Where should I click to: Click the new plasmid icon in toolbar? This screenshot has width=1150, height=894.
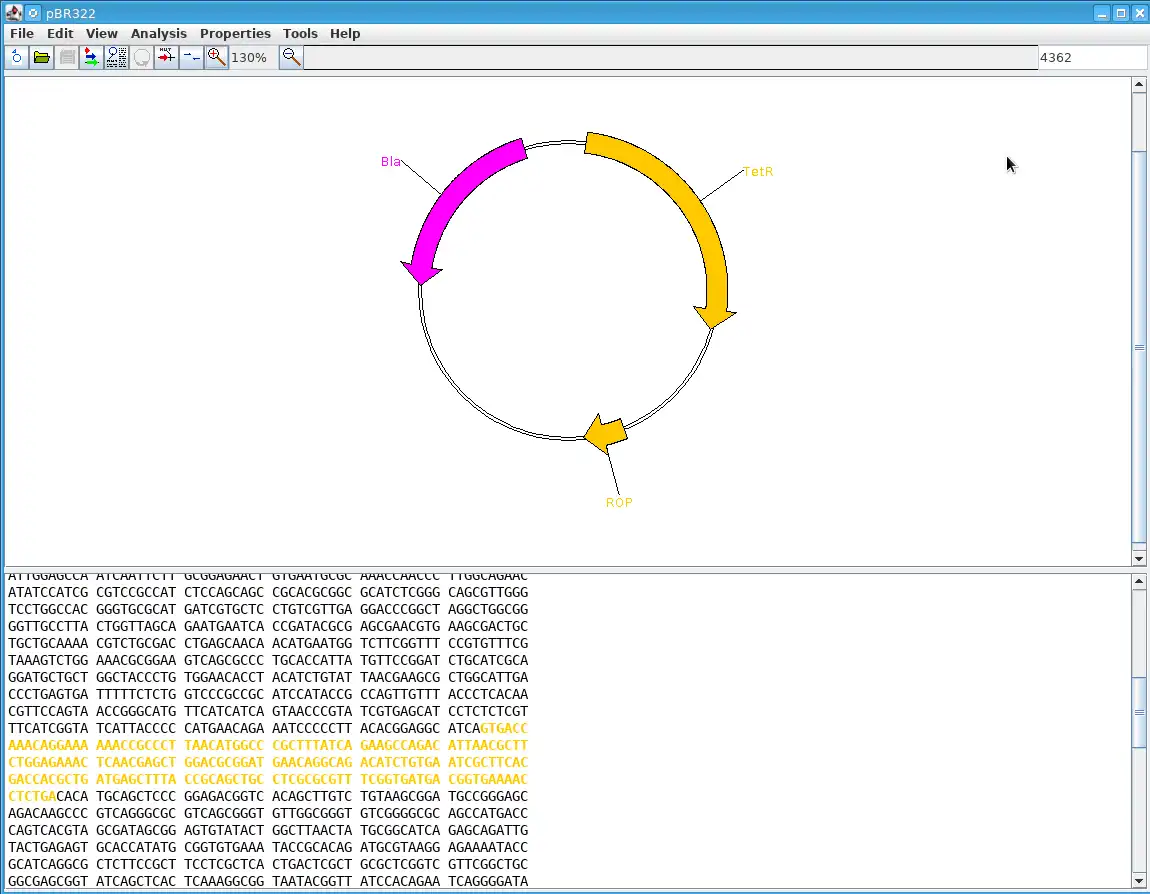tap(17, 57)
